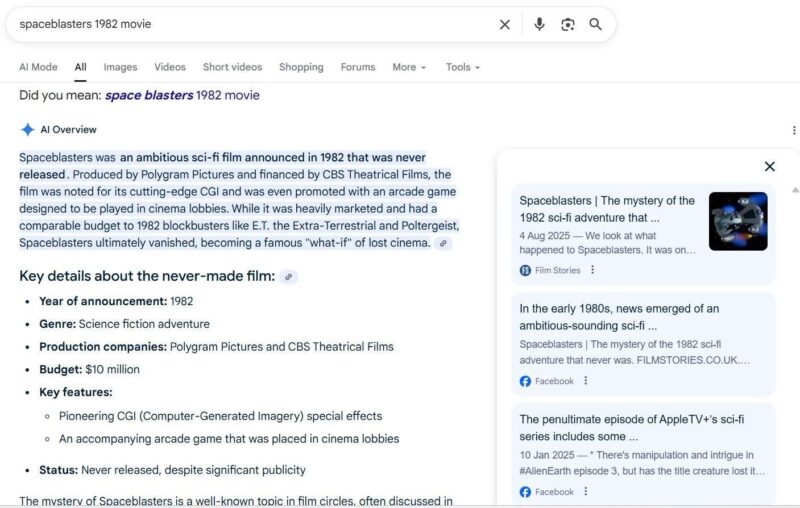Click the 'Film Stories' source name
Image resolution: width=800 pixels, height=508 pixels.
pyautogui.click(x=558, y=270)
